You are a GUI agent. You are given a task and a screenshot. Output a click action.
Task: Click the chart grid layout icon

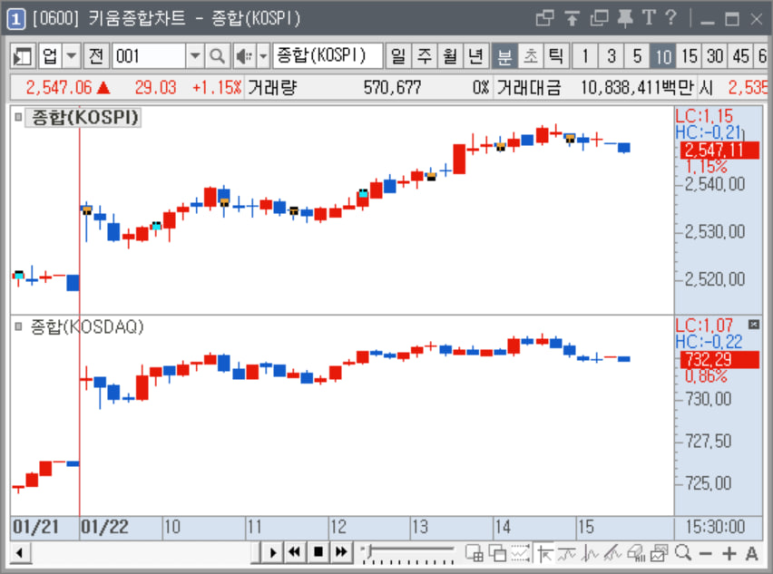tap(474, 553)
